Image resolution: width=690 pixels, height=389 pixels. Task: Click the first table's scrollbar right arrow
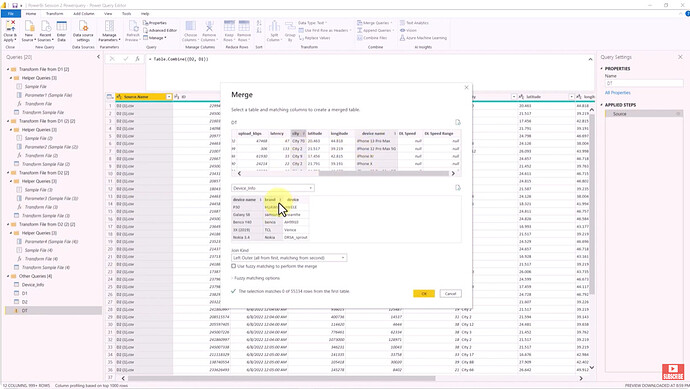(453, 173)
